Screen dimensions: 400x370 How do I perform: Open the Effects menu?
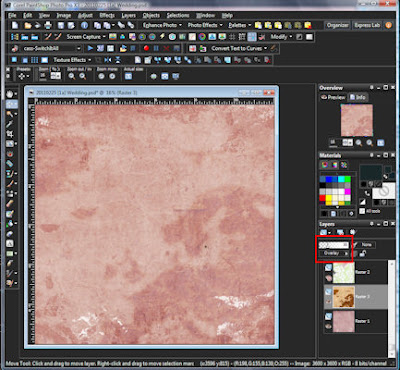click(x=107, y=15)
